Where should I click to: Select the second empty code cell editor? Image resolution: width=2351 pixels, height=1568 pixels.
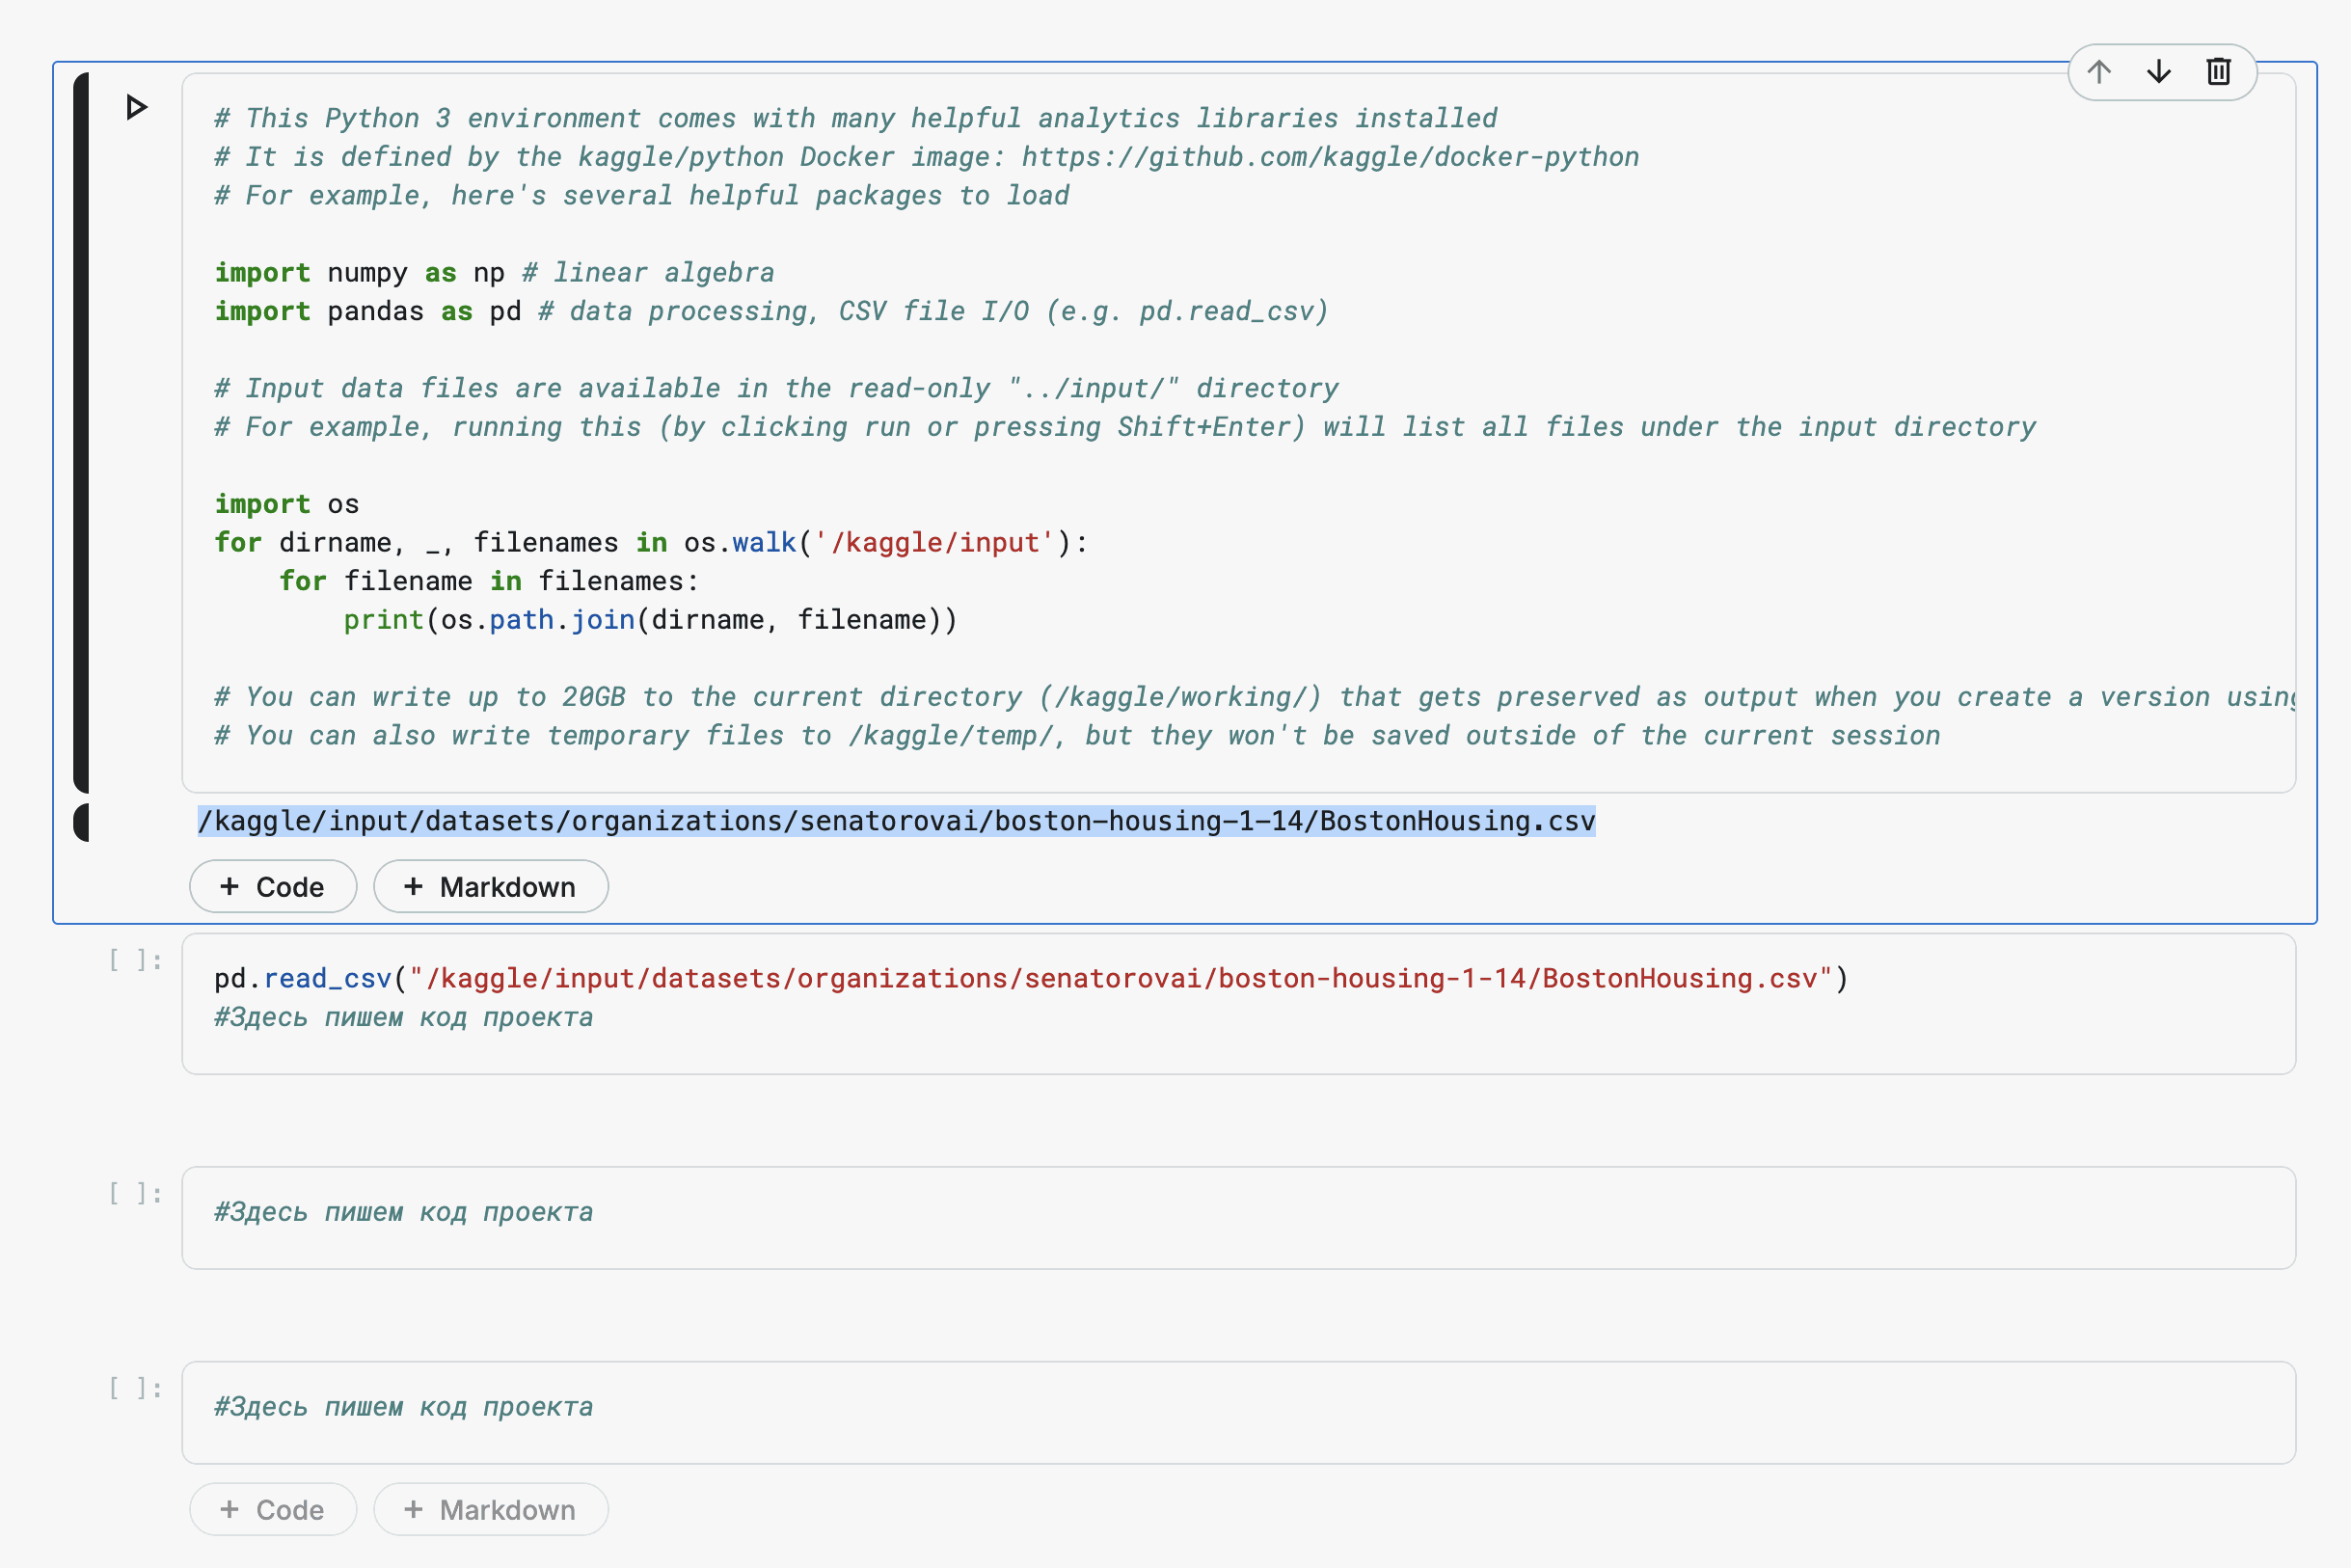(x=1238, y=1217)
